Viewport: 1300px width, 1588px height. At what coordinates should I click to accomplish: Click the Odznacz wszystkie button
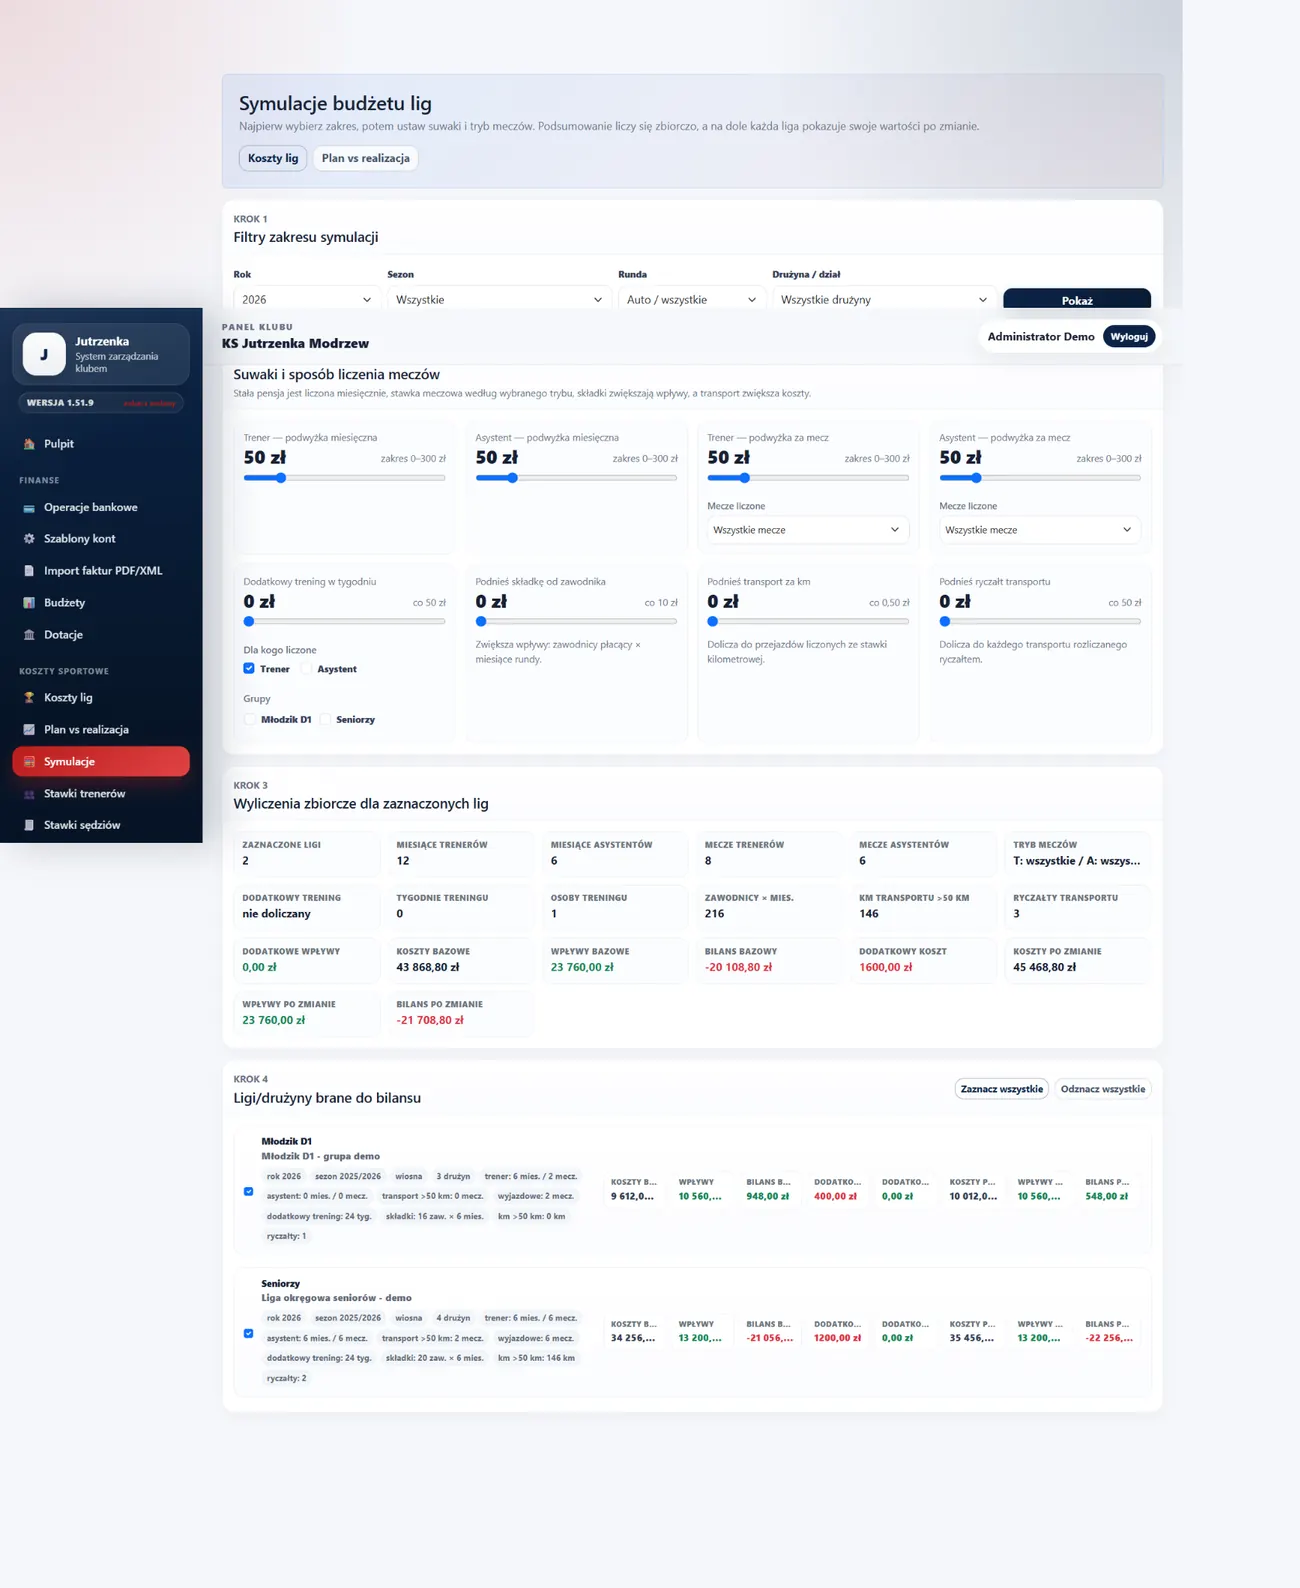click(x=1102, y=1089)
